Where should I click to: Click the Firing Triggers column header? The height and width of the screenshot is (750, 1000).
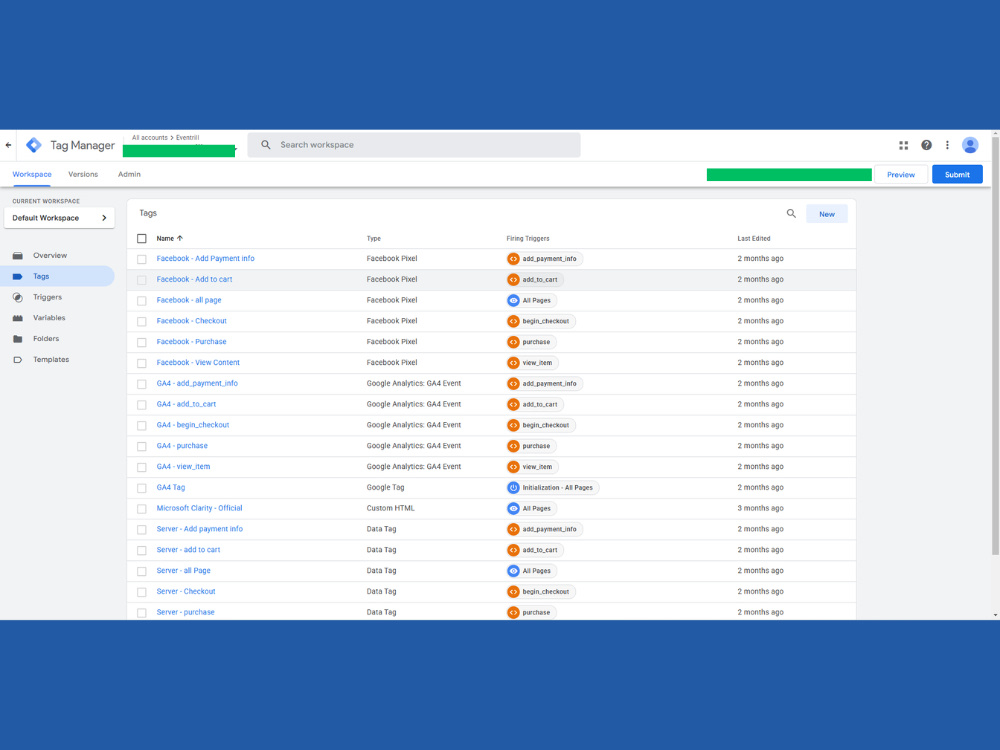527,239
